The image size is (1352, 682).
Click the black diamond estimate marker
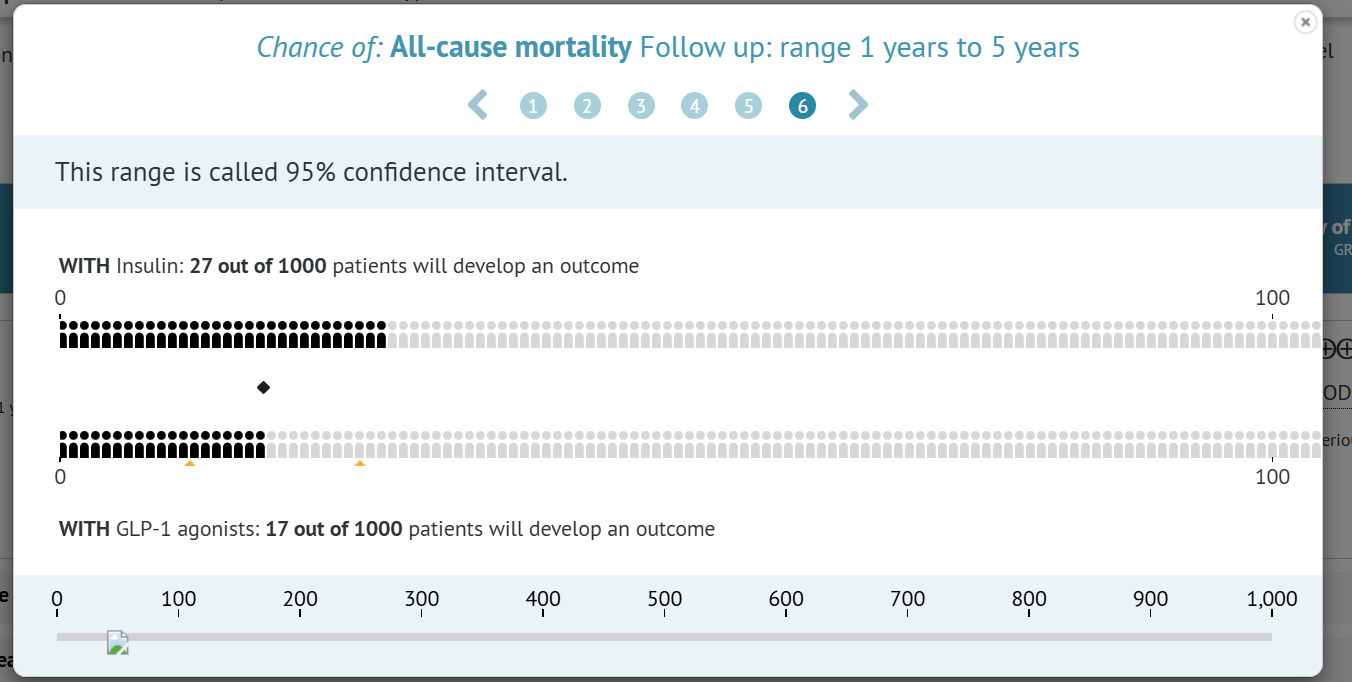tap(263, 387)
